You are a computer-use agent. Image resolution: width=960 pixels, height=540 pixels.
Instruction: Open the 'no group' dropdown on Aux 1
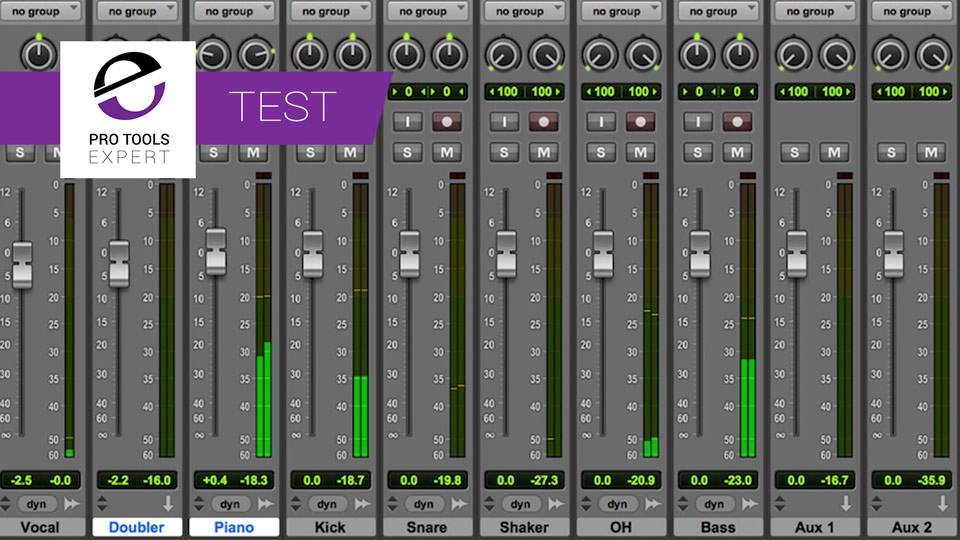pyautogui.click(x=814, y=11)
